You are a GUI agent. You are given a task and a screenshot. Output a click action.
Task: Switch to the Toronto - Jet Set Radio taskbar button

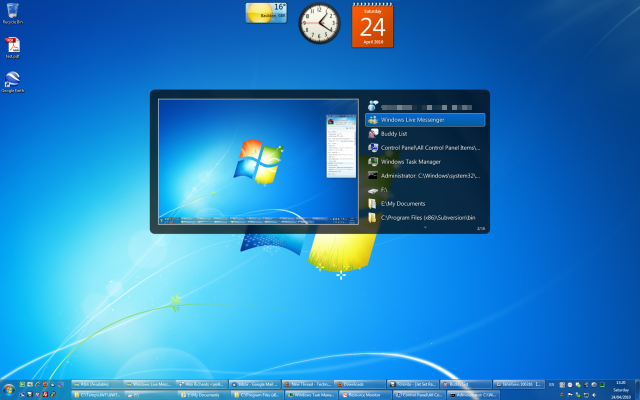(413, 384)
